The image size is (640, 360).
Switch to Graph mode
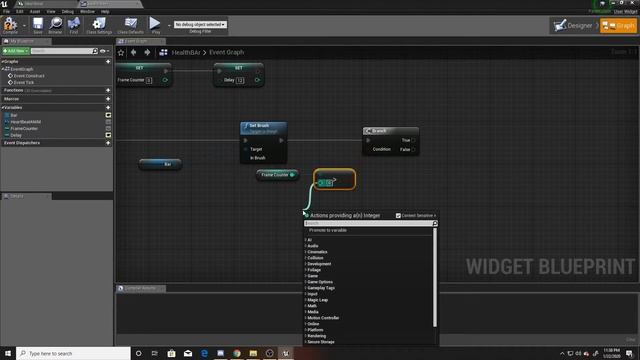(618, 26)
